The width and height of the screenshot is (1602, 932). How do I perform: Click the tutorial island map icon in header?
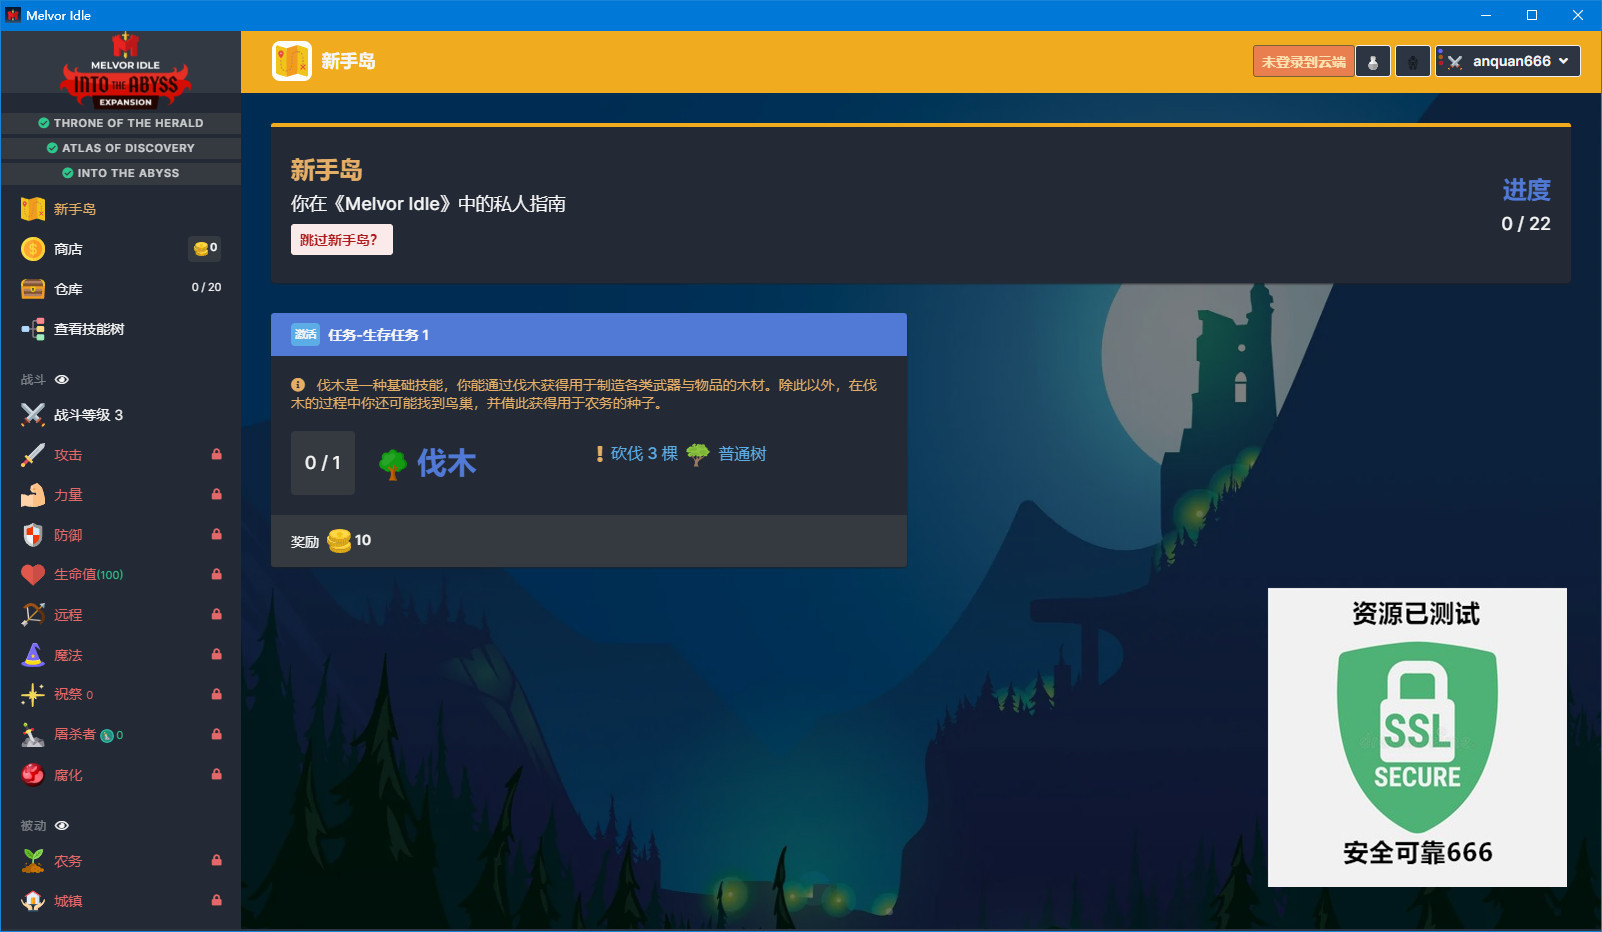[x=292, y=62]
